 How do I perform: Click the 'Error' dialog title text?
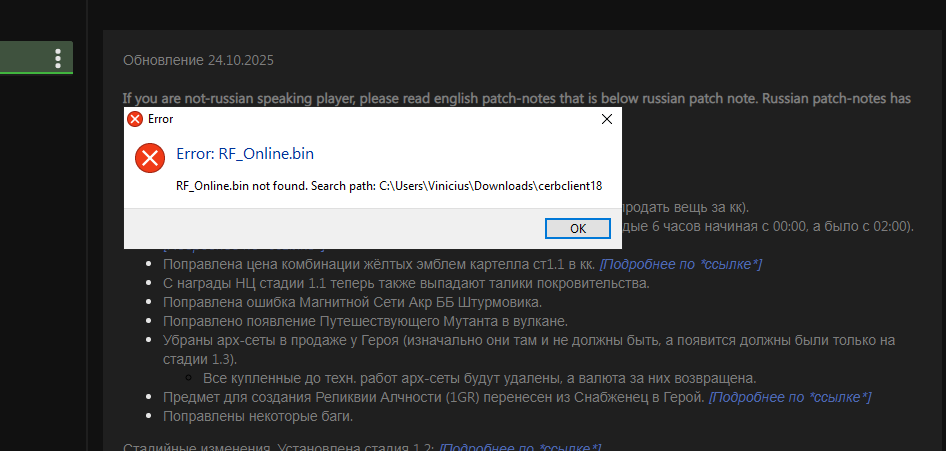160,119
